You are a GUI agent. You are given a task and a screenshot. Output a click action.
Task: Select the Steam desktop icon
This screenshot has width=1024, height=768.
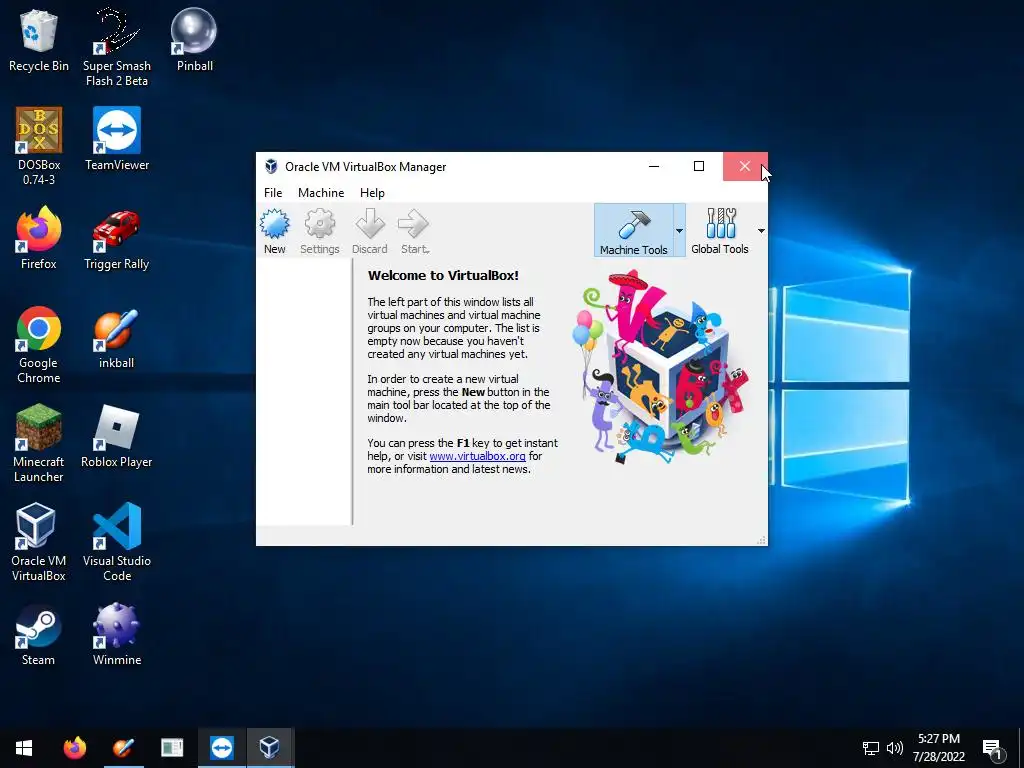click(39, 635)
